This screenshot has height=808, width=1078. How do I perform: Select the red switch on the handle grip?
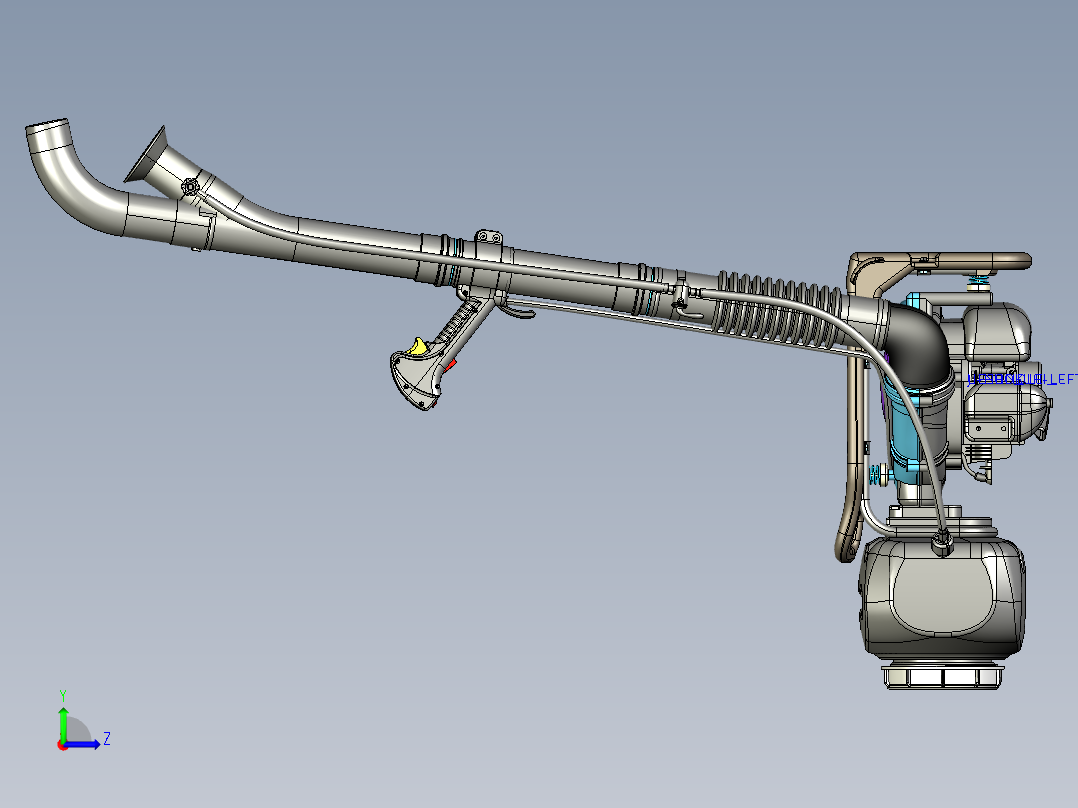[450, 365]
